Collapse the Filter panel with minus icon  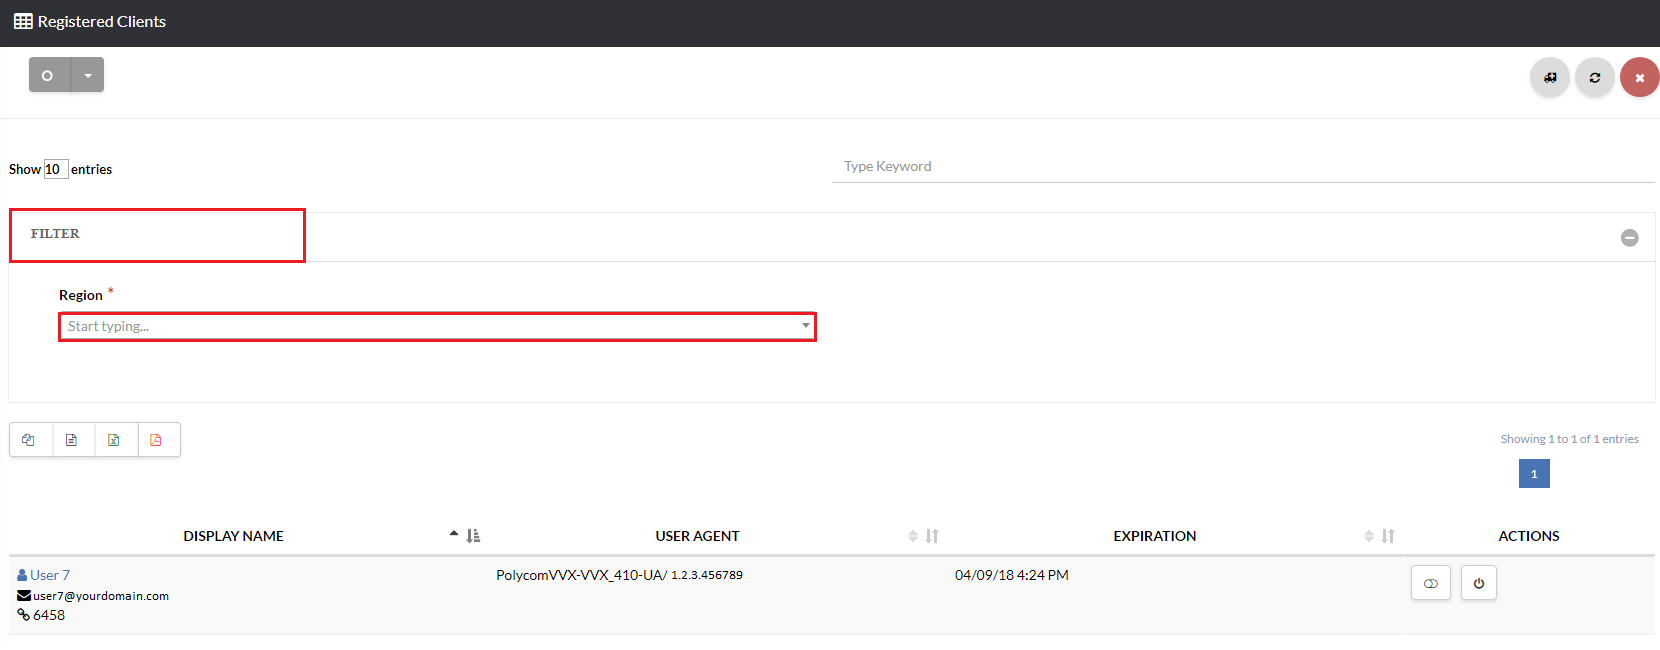tap(1629, 238)
